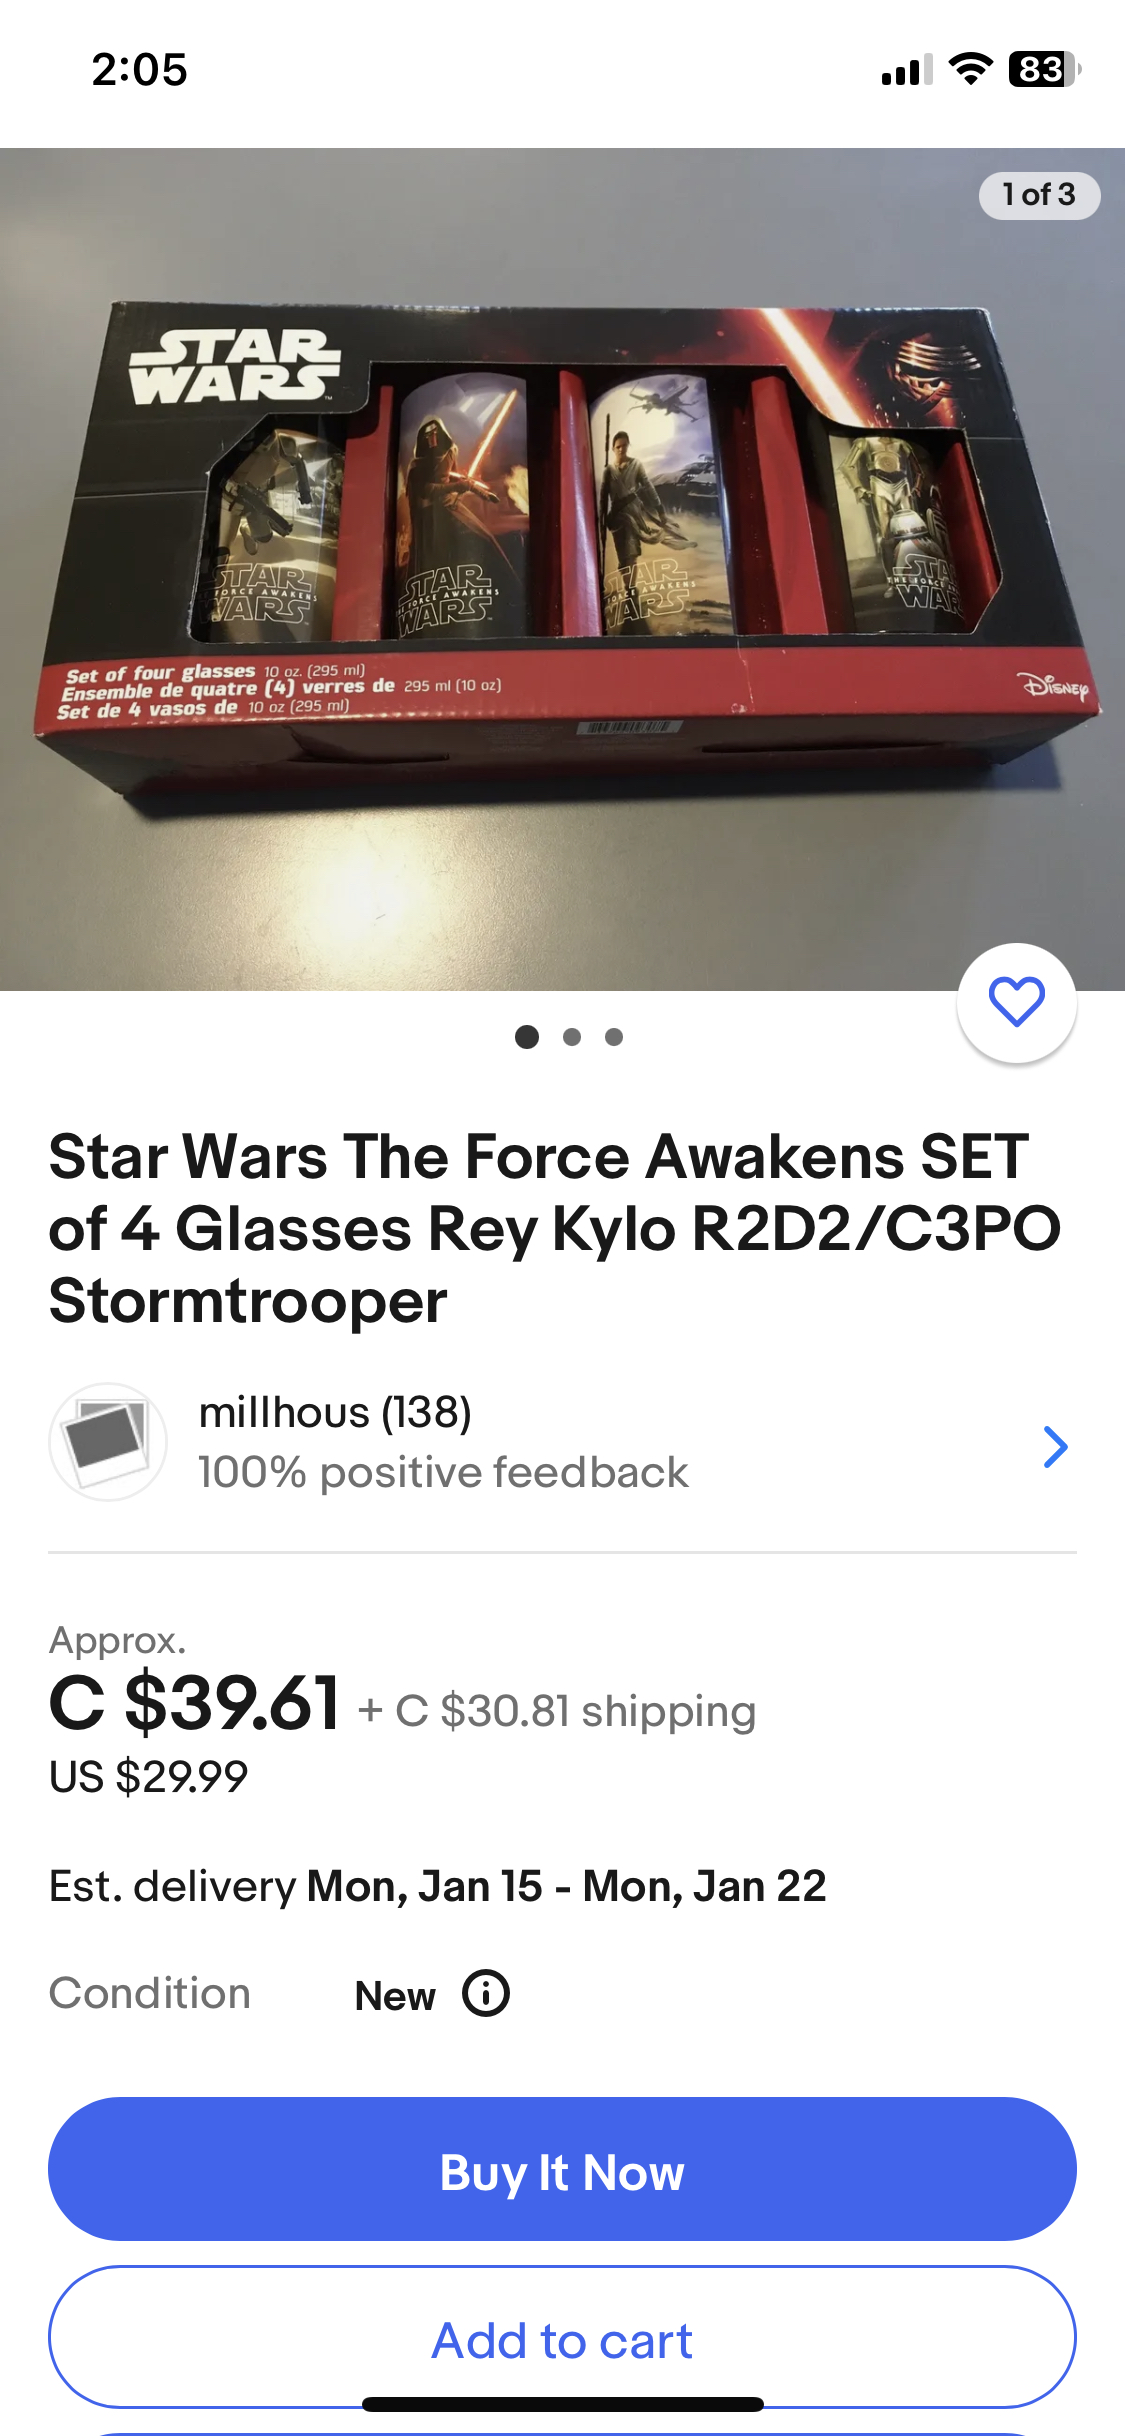This screenshot has height=2436, width=1125.
Task: Select the second image pagination dot
Action: (572, 1037)
